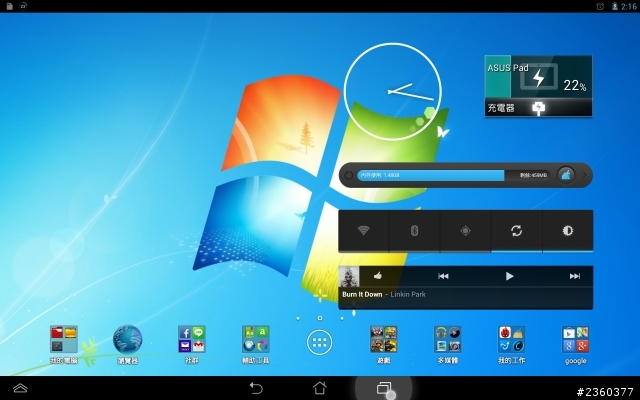This screenshot has width=640, height=400.
Task: Tap the Back navigation button
Action: pos(256,388)
